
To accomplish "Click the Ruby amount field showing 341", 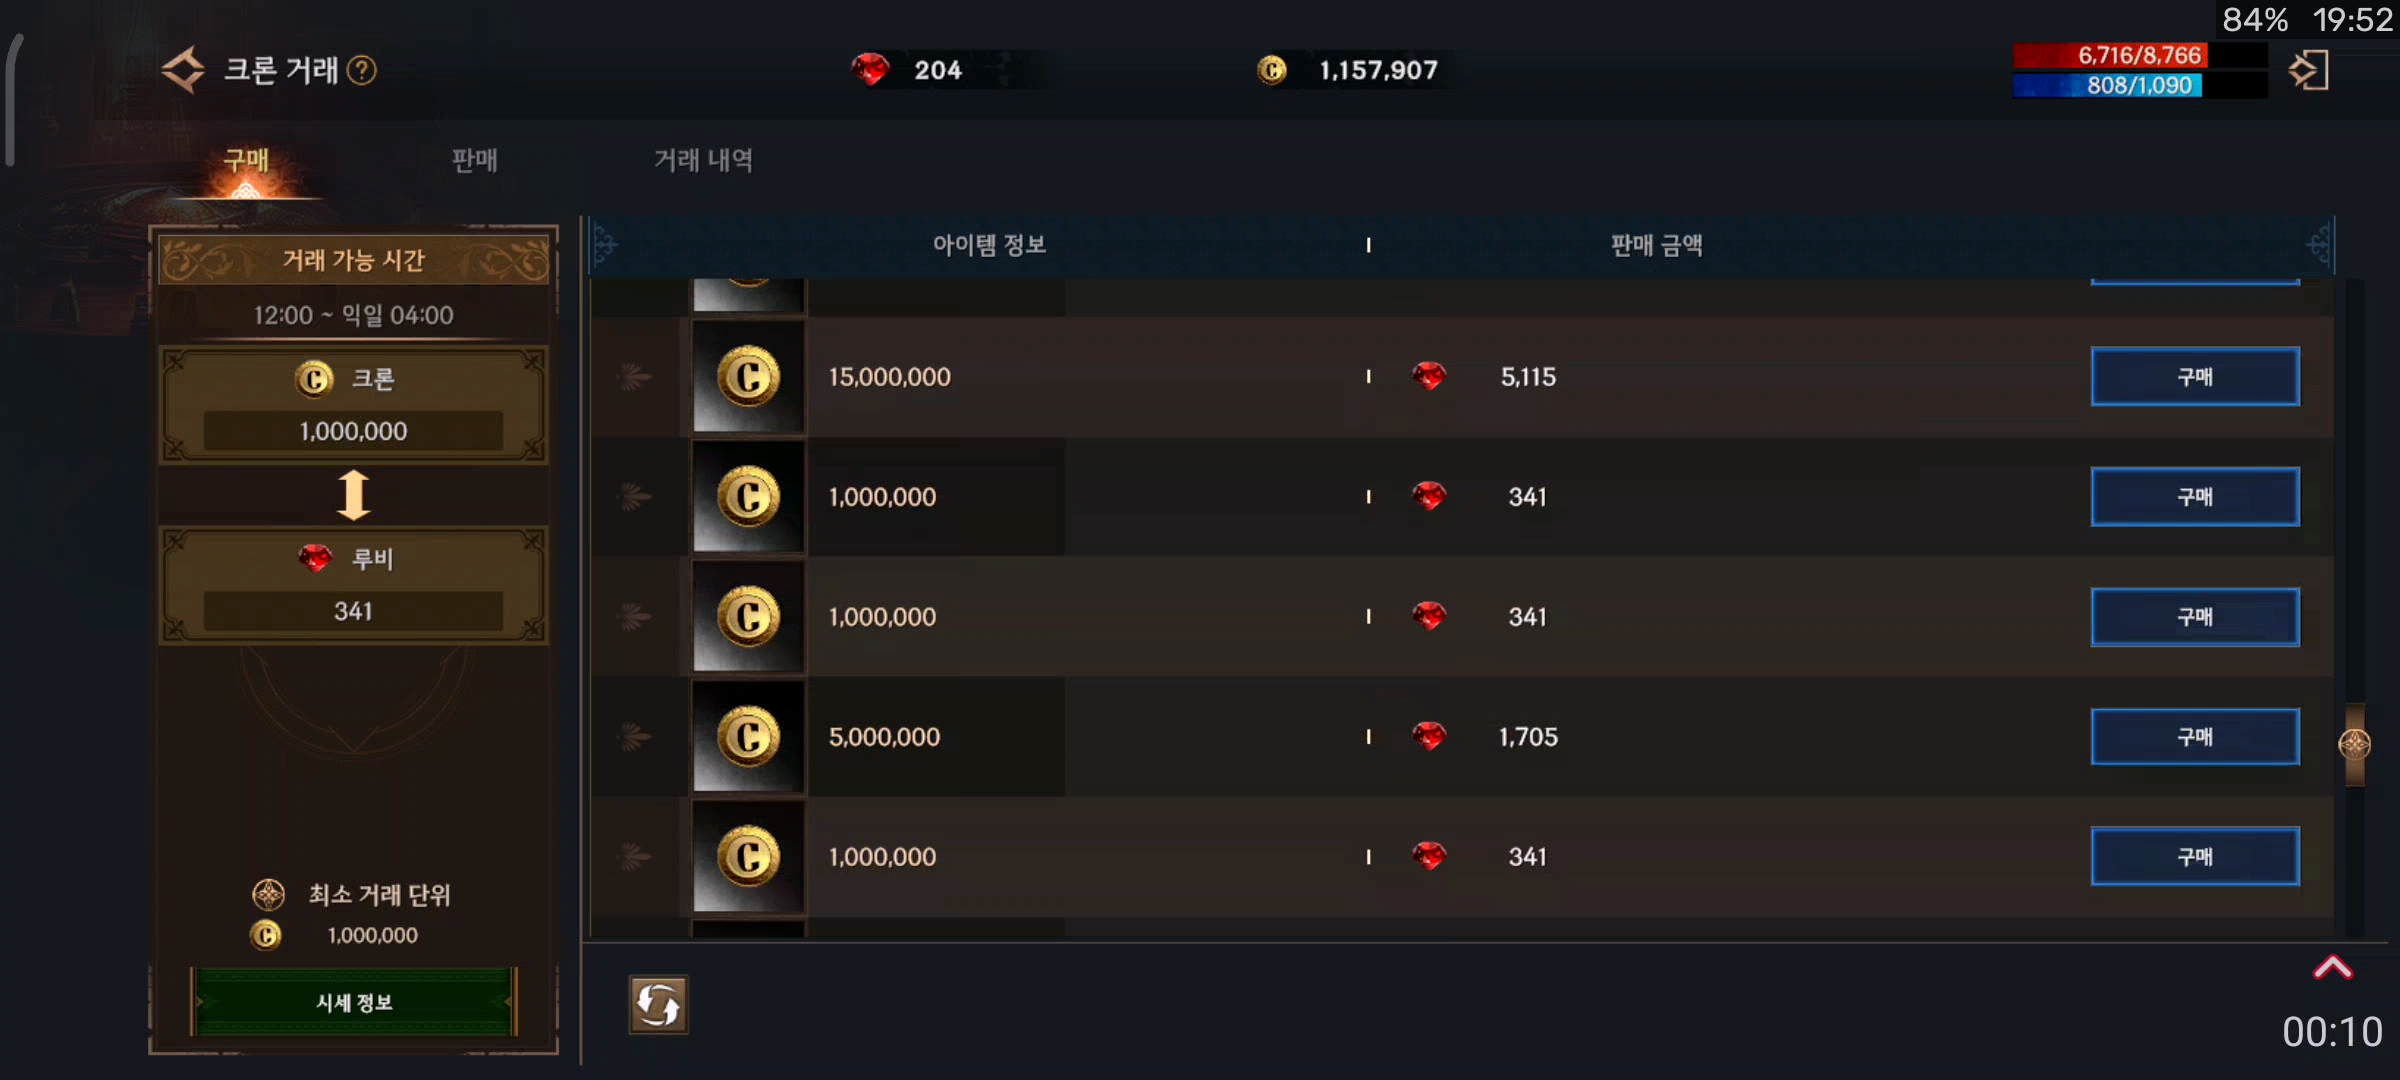I will coord(353,611).
